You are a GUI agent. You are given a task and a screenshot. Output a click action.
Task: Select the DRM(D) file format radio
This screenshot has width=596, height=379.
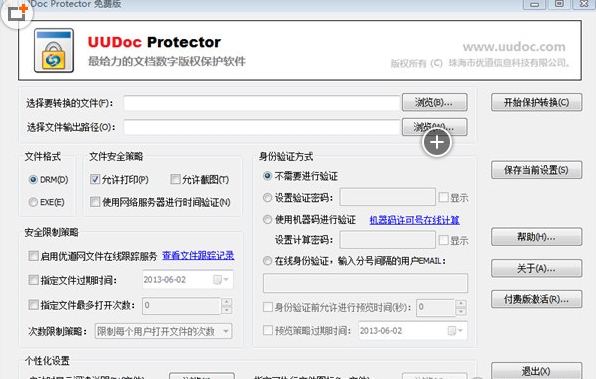point(33,179)
